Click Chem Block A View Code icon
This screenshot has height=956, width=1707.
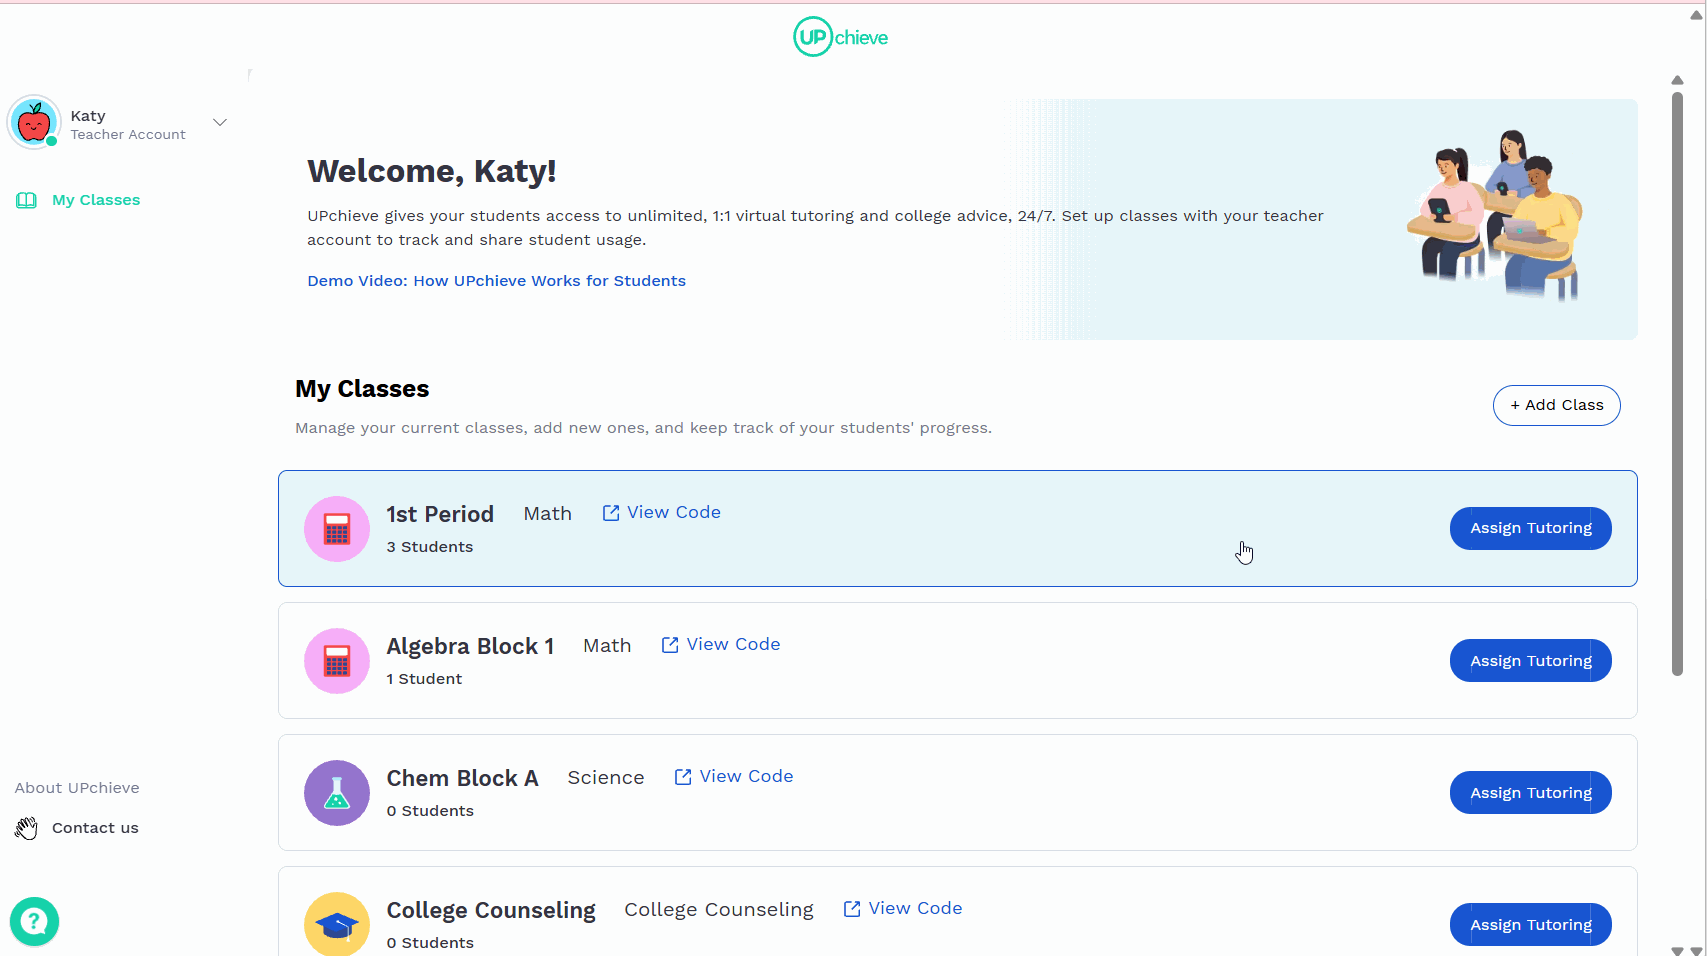683,777
